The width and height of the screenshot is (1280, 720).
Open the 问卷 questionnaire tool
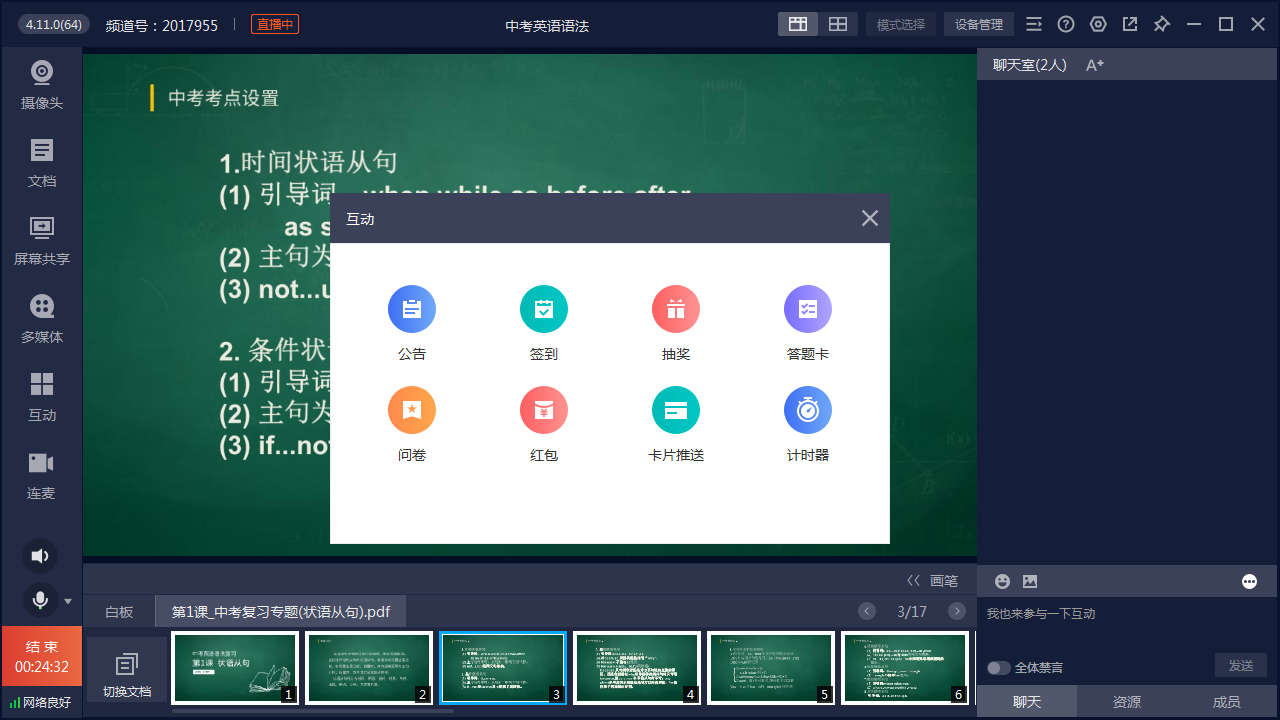point(411,411)
